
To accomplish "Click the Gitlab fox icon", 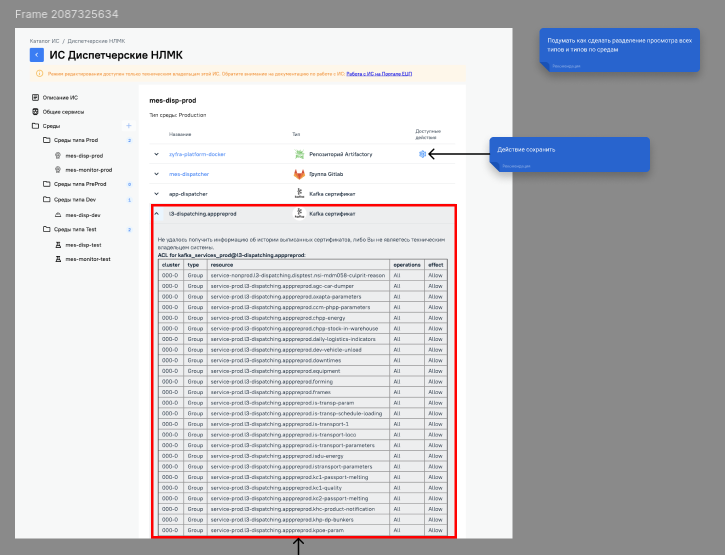I will (x=299, y=174).
